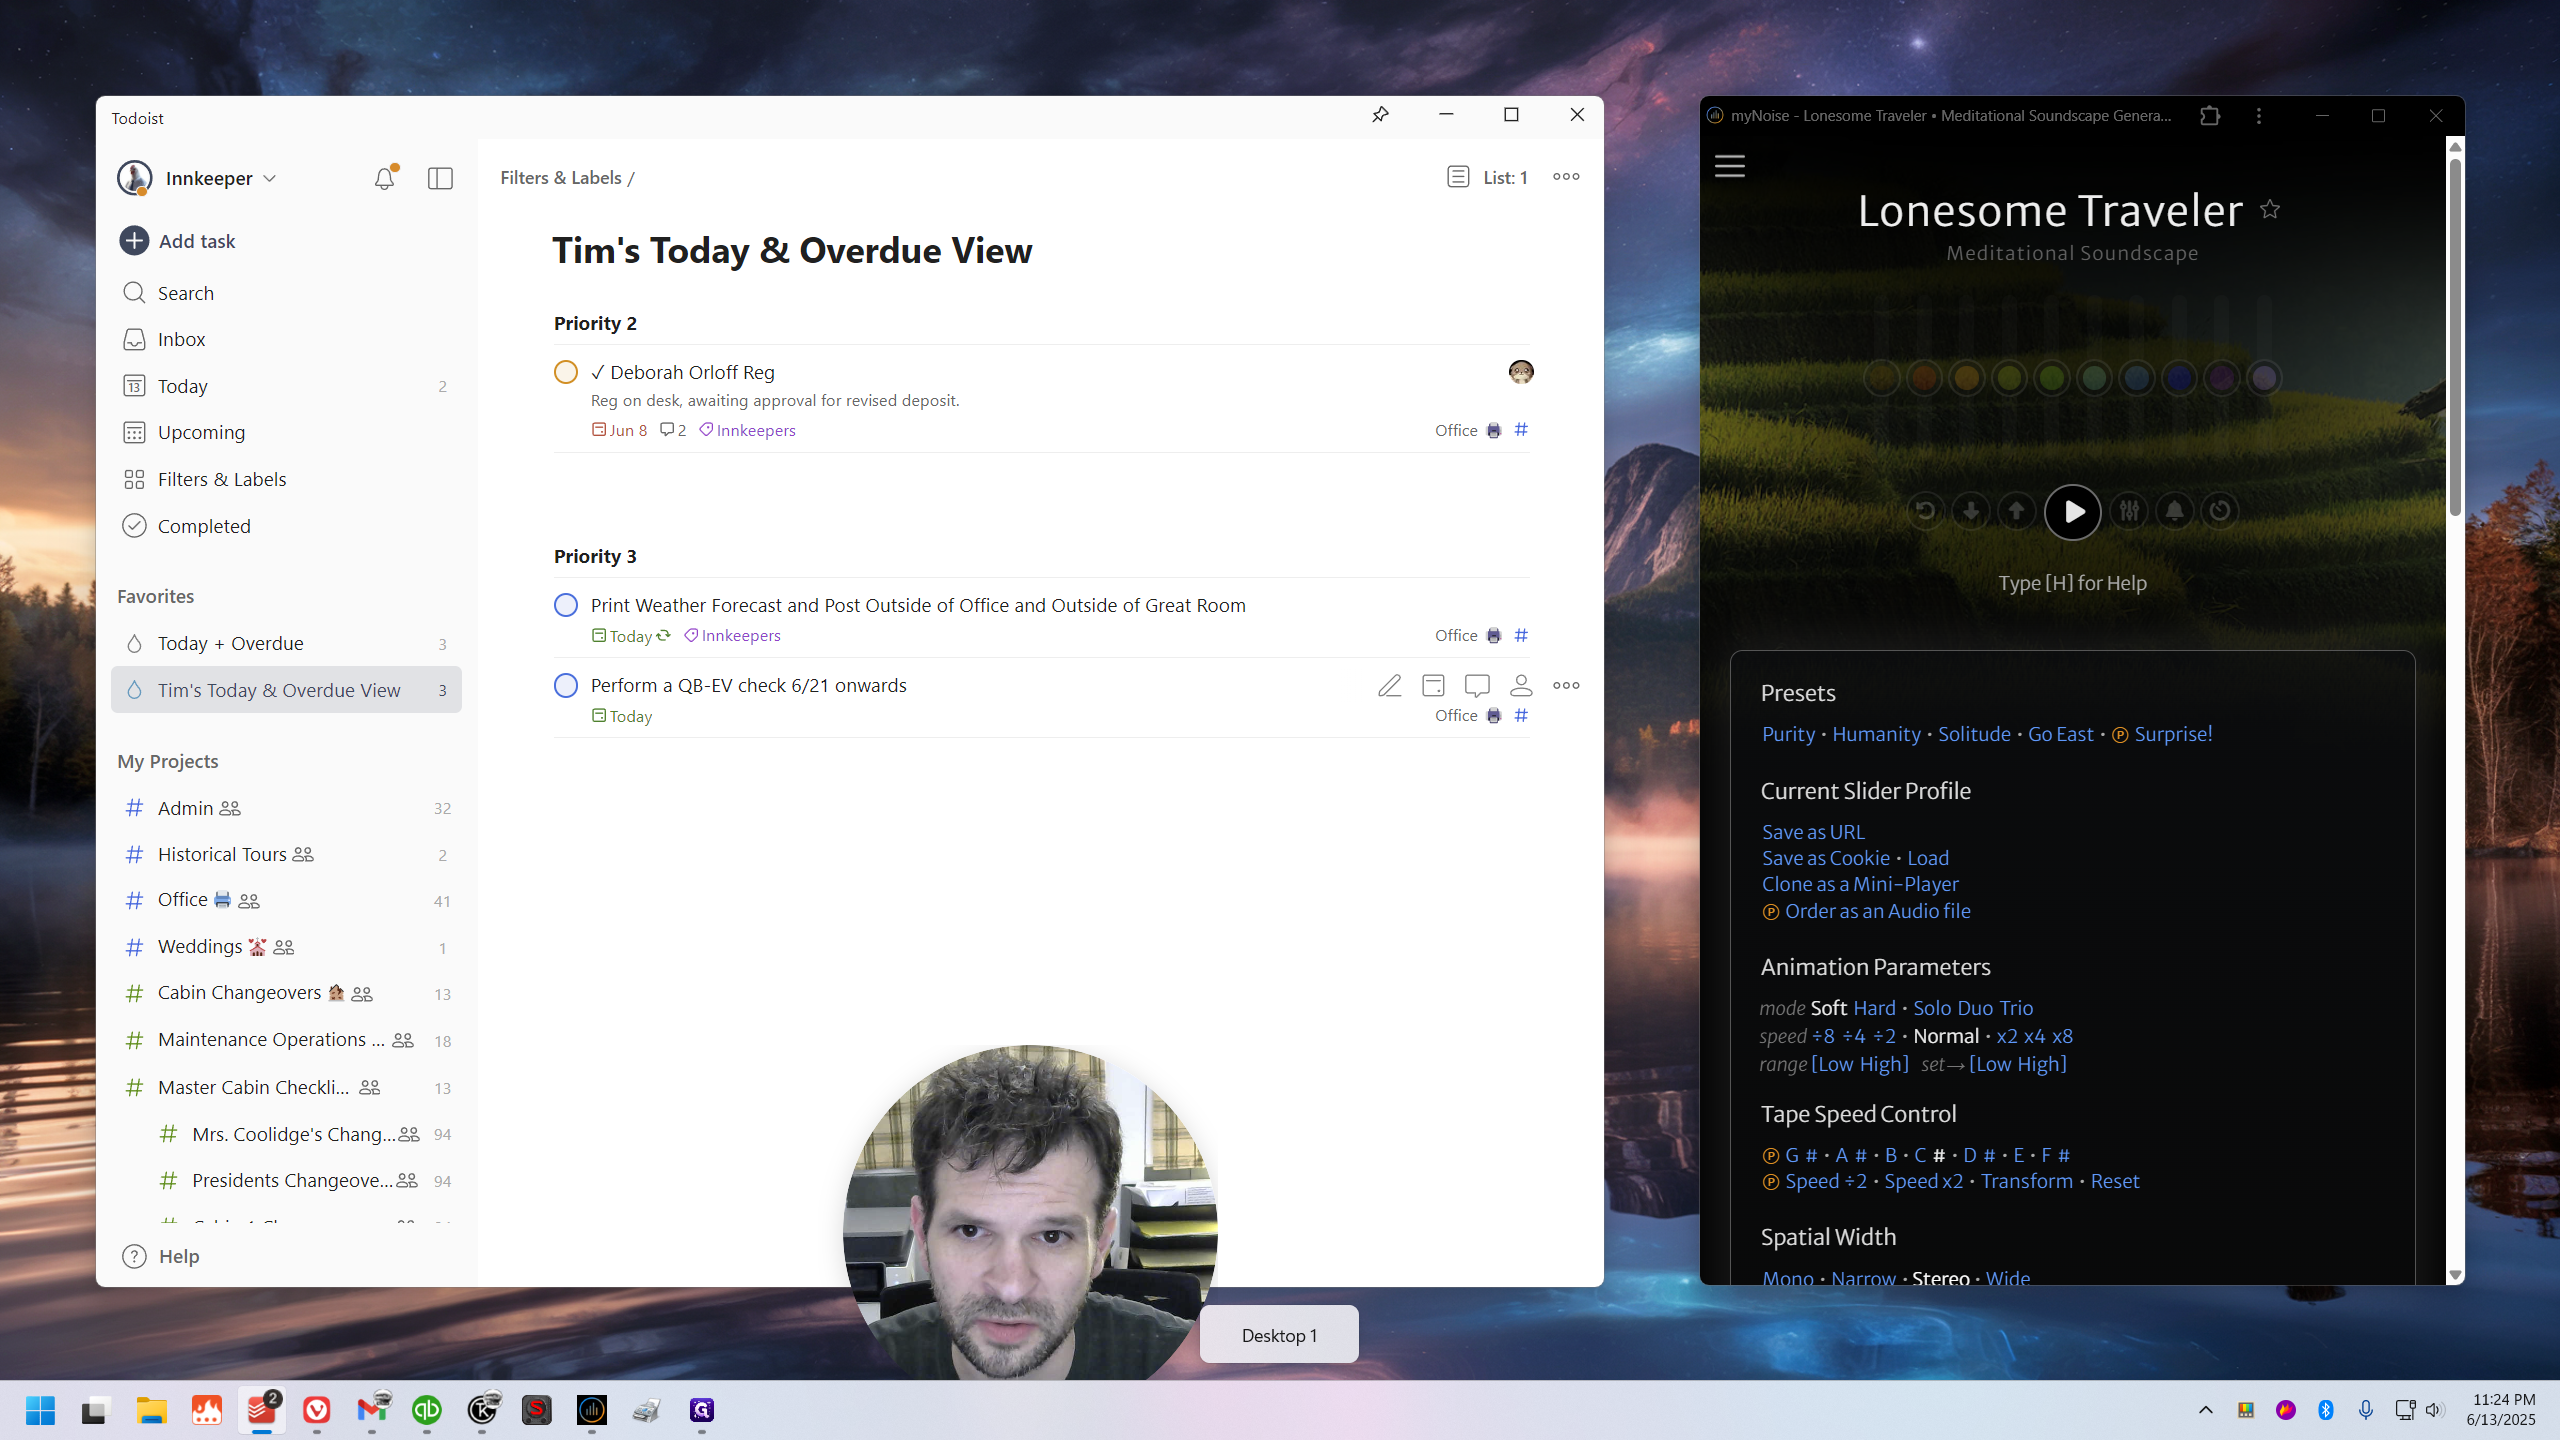Click the assignee avatar on Deborah Orloff Reg
The width and height of the screenshot is (2560, 1440).
1521,372
